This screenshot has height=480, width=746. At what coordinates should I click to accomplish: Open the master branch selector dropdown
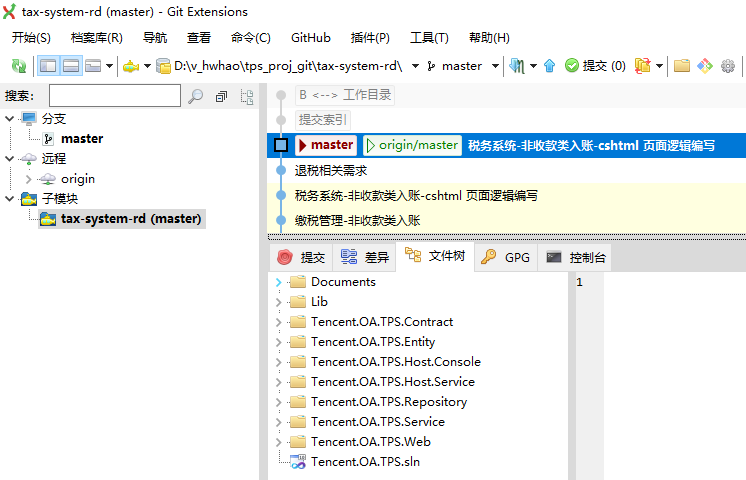495,66
